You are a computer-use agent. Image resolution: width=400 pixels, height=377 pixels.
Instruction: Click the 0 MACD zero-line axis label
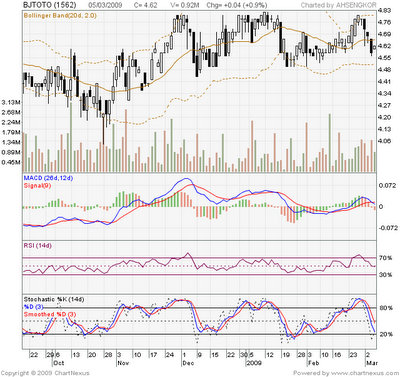pos(380,206)
